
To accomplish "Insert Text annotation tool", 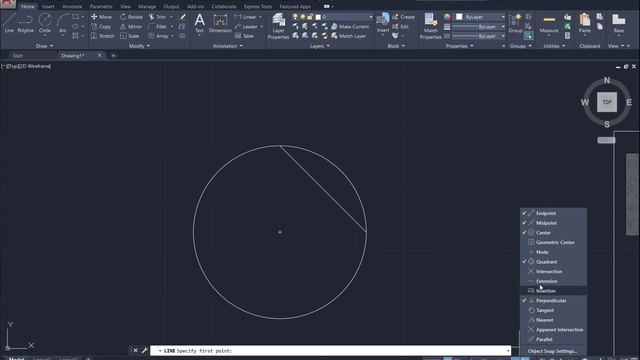I will pyautogui.click(x=199, y=22).
